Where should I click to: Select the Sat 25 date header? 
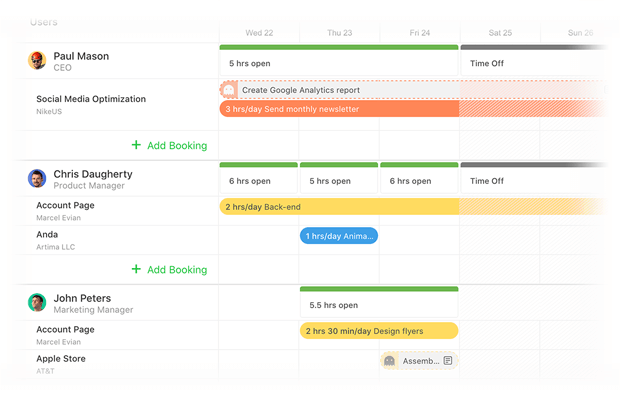[x=499, y=33]
